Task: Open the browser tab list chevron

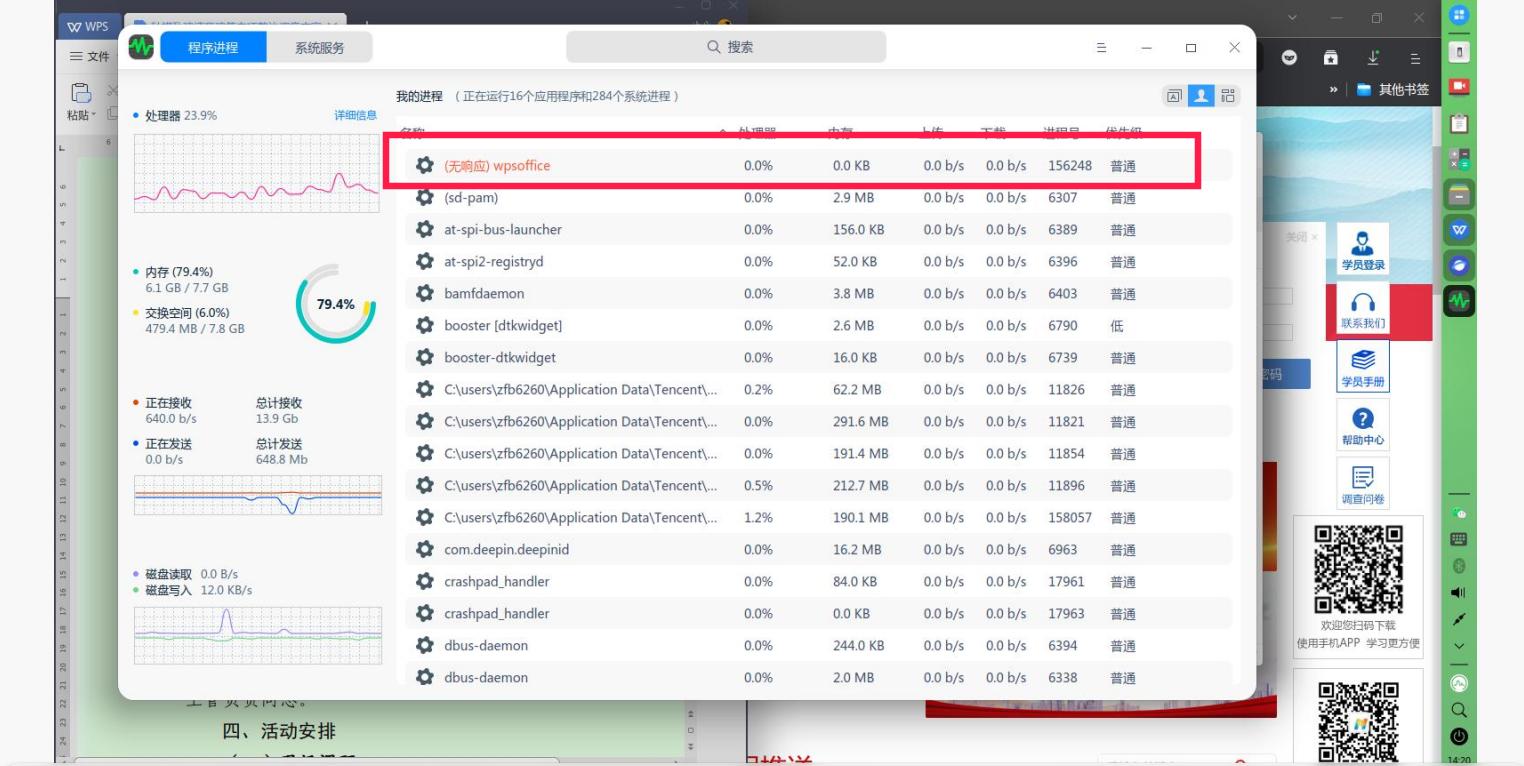Action: [1291, 19]
